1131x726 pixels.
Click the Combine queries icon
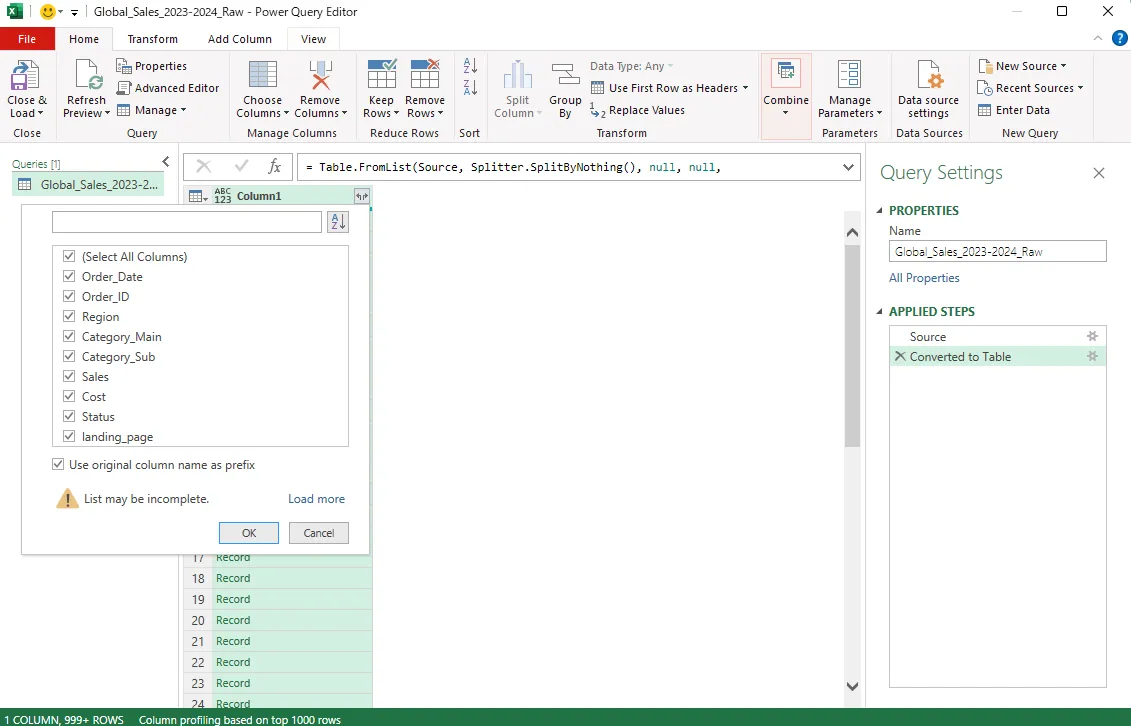(785, 76)
